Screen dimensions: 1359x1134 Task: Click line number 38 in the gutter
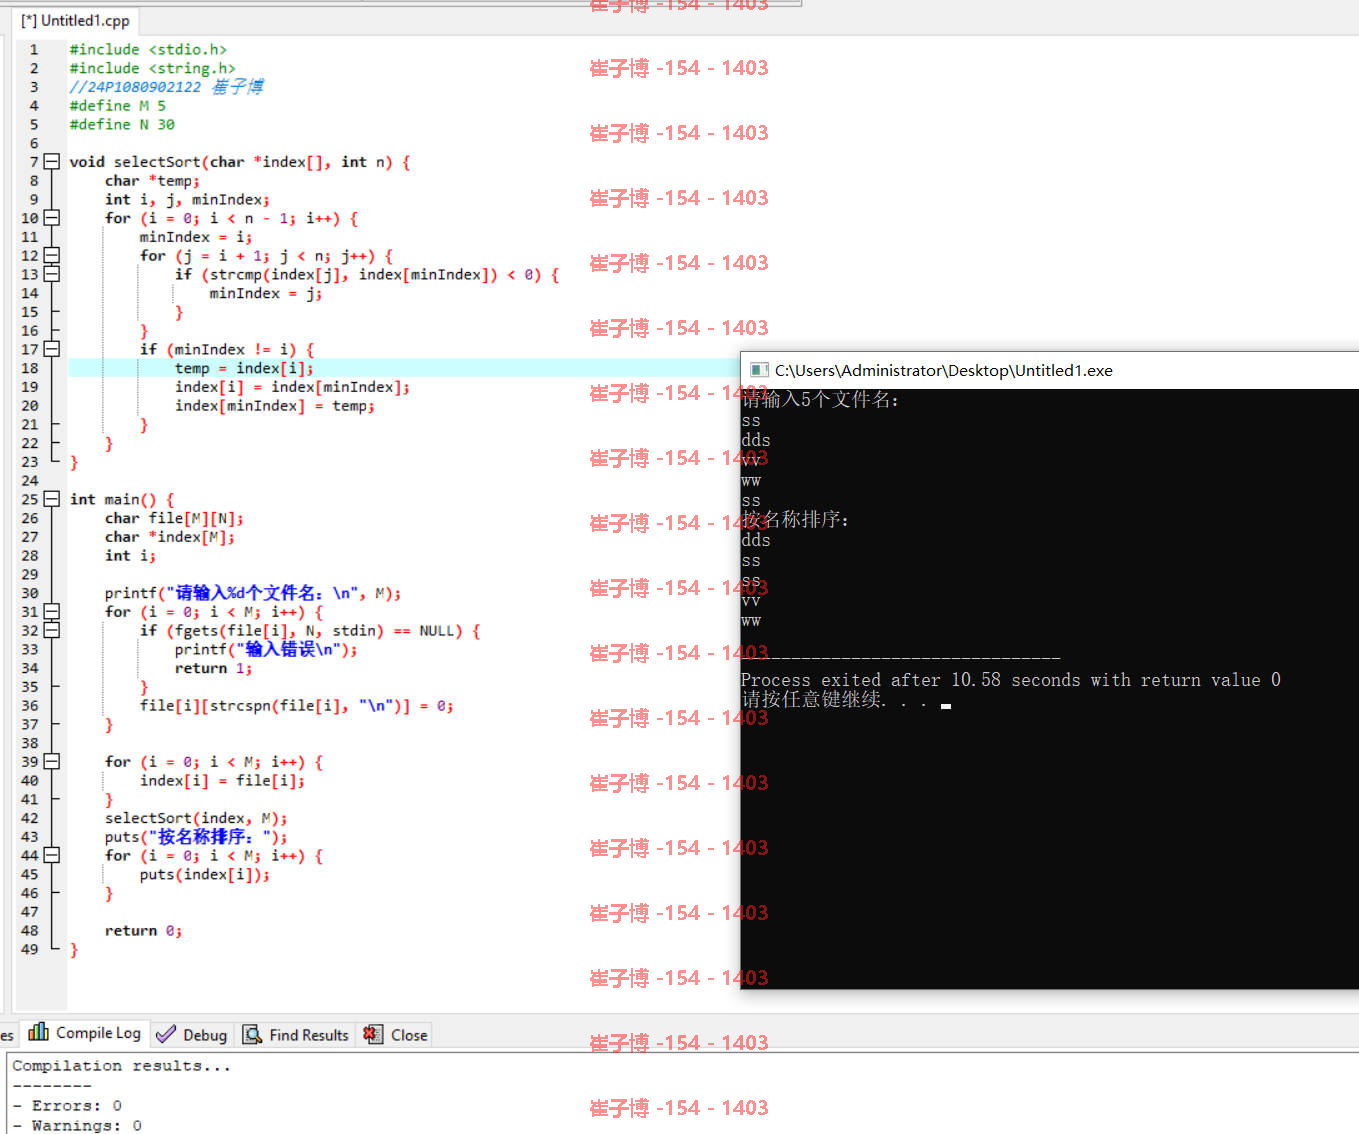pyautogui.click(x=30, y=743)
